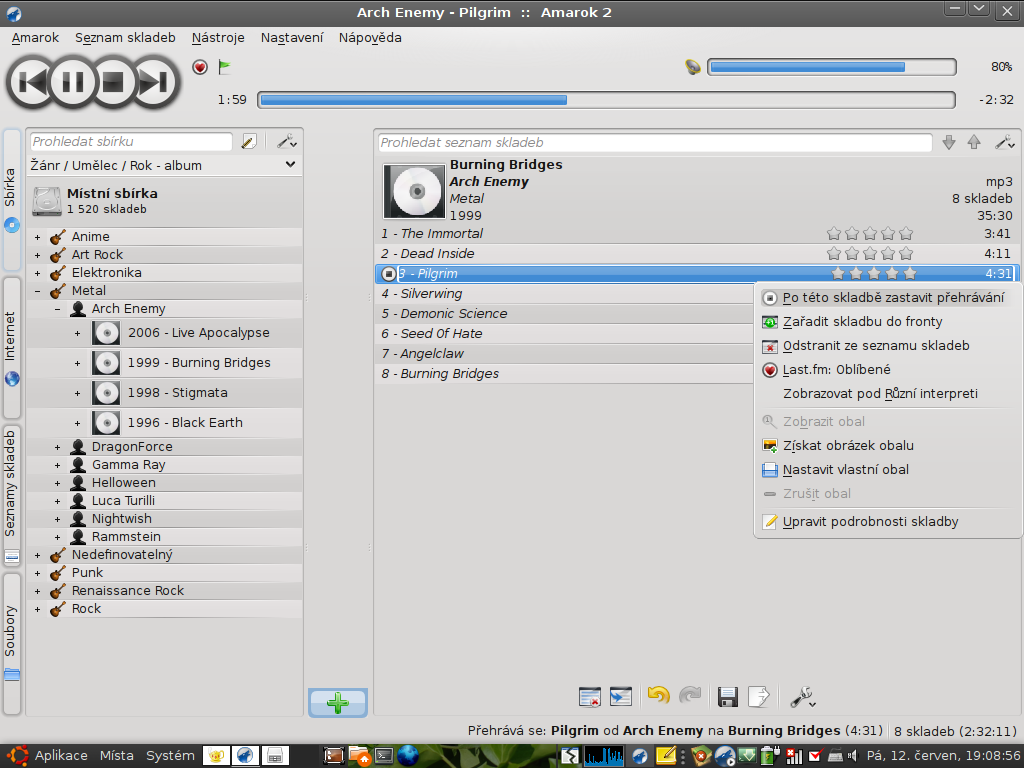Click the green plus add button
The width and height of the screenshot is (1024, 768).
point(338,703)
